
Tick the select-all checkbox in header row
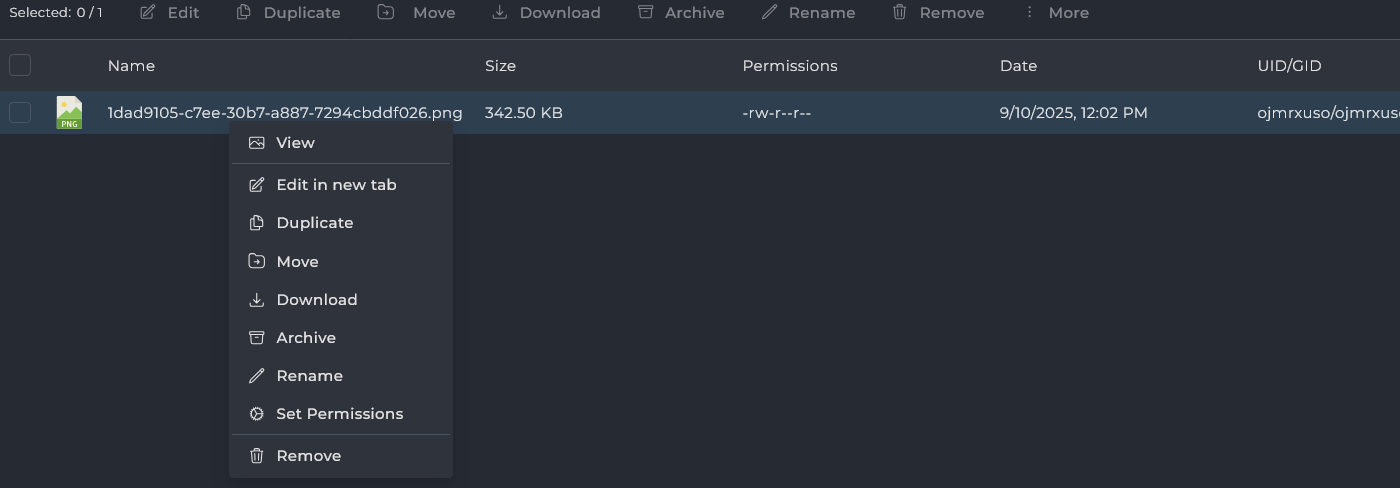[x=20, y=66]
